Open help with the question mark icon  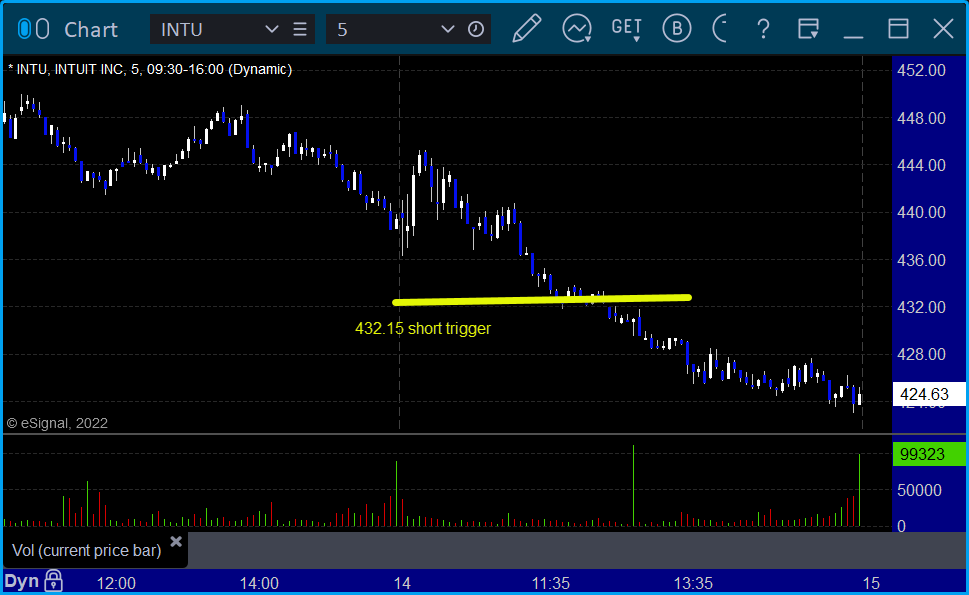pos(763,29)
